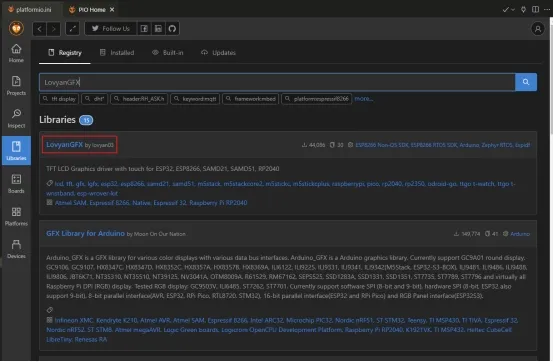Open the Platforms section

[16, 216]
